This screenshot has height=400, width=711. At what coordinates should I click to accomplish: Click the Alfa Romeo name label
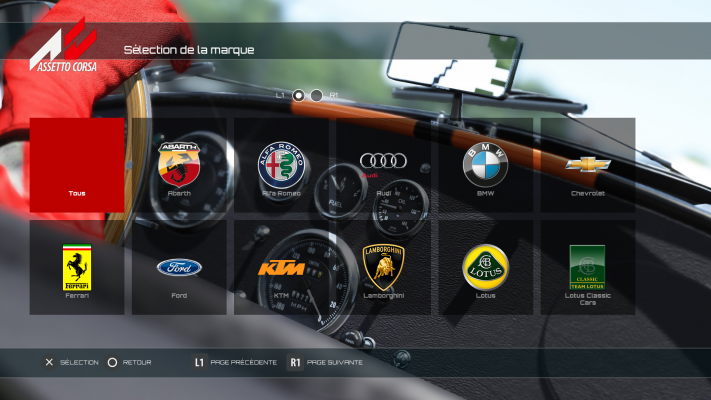tap(281, 193)
